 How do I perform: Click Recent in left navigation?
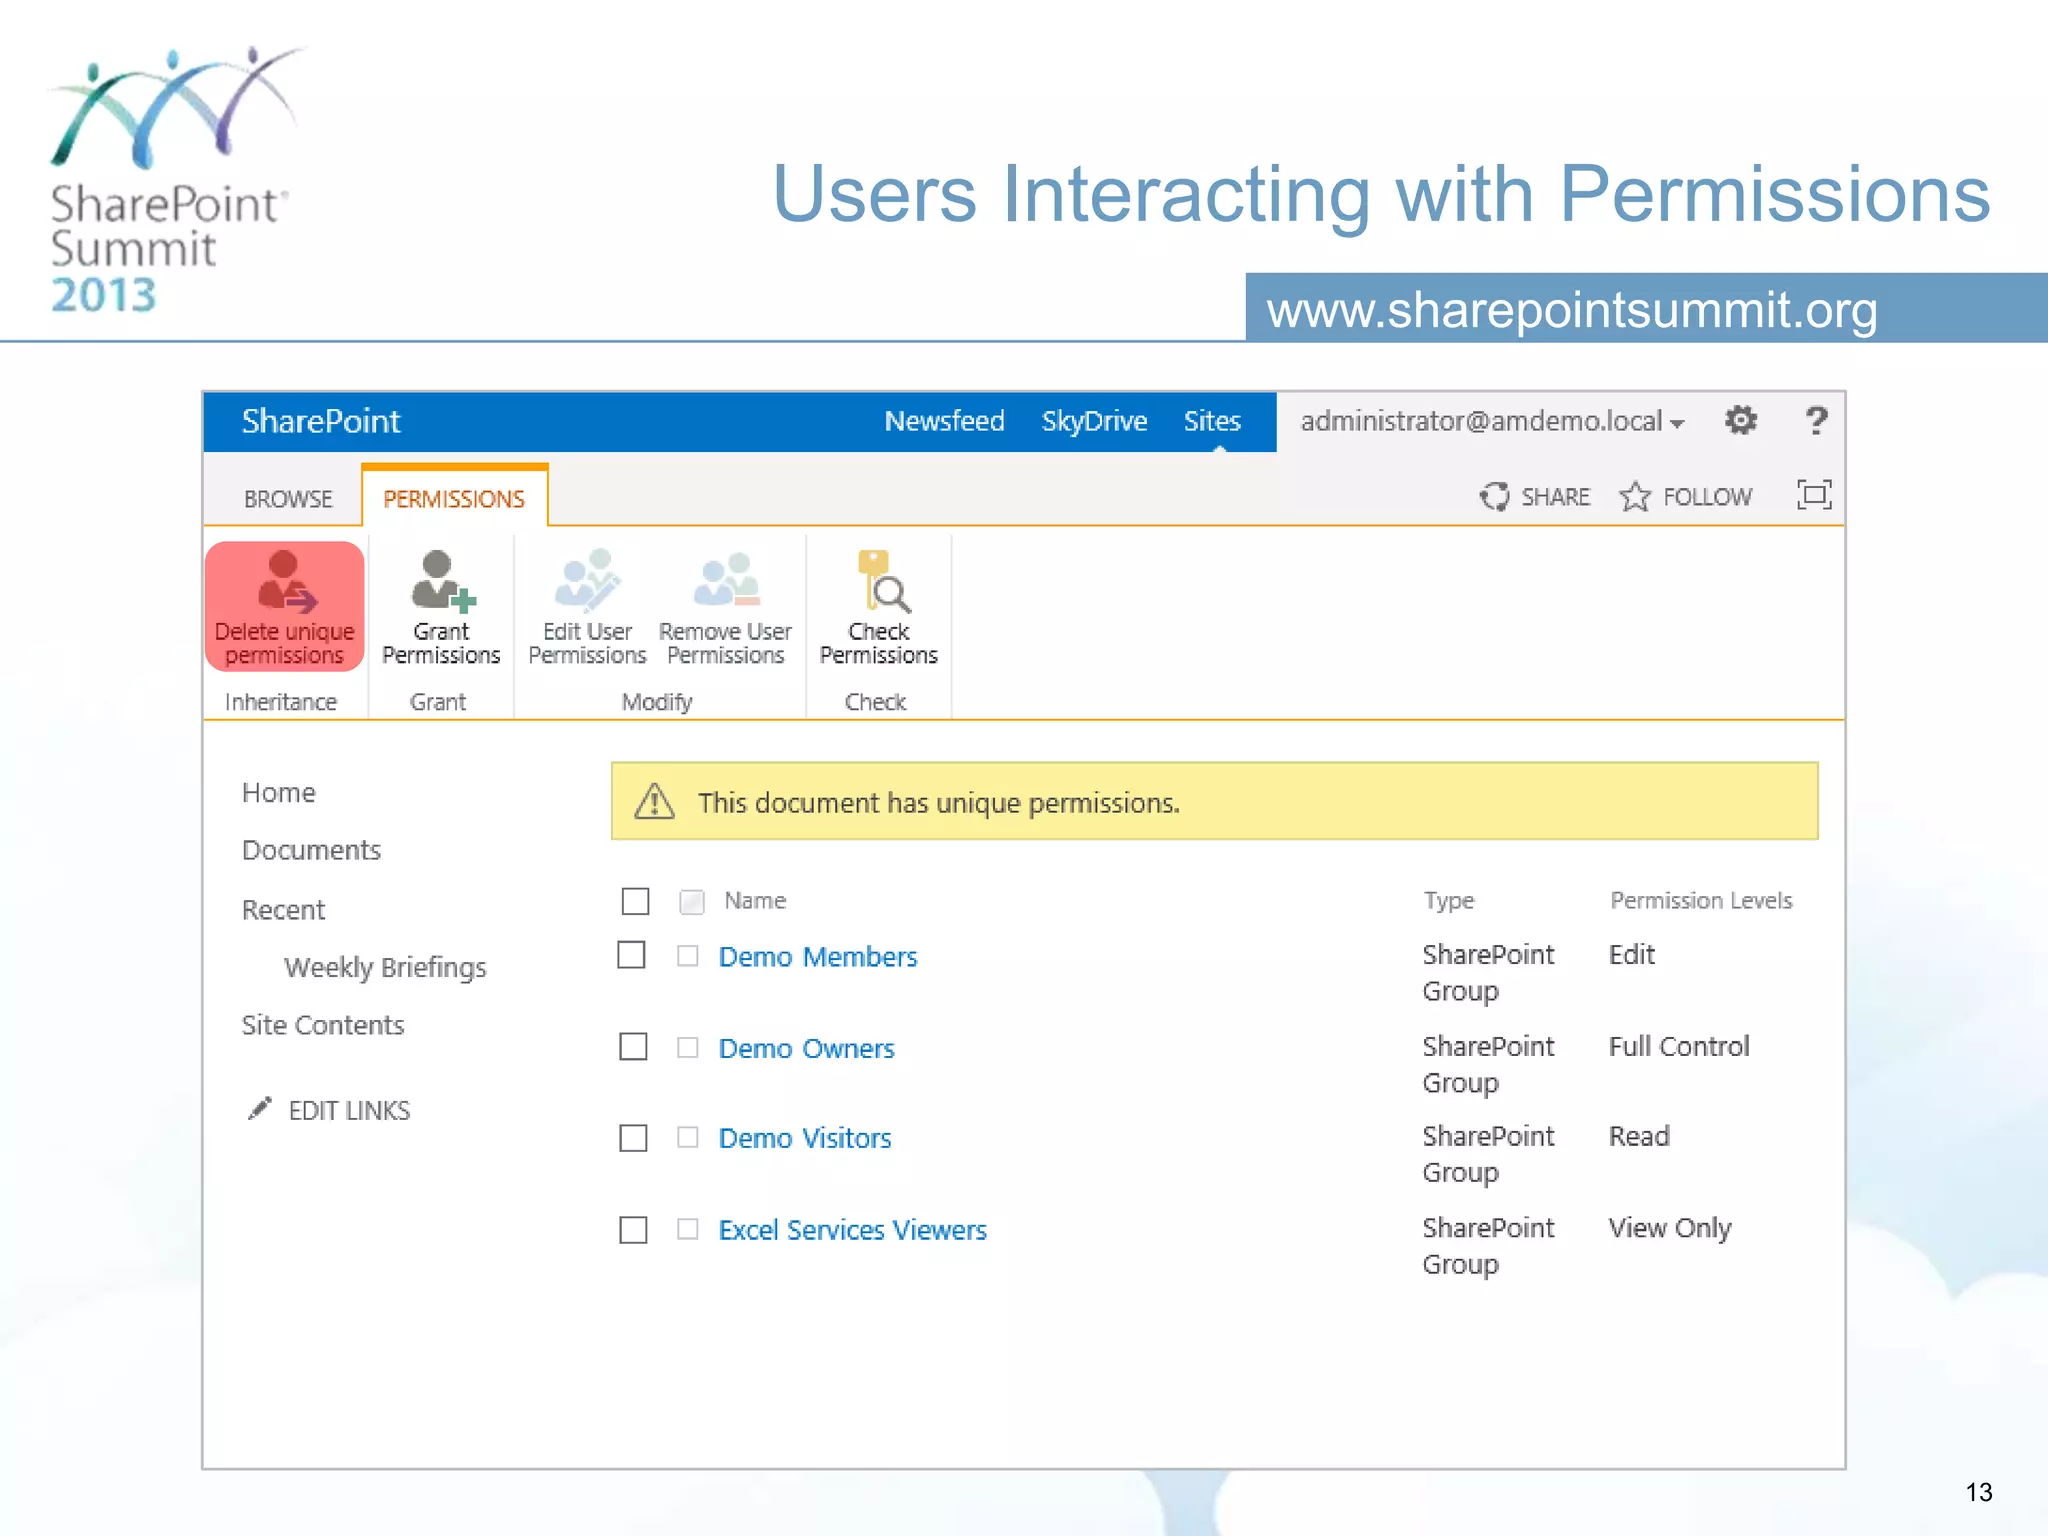(x=283, y=910)
